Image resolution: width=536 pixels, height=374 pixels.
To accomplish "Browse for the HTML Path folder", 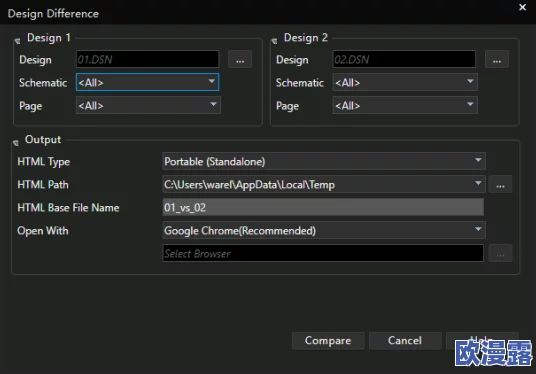I will (x=500, y=184).
